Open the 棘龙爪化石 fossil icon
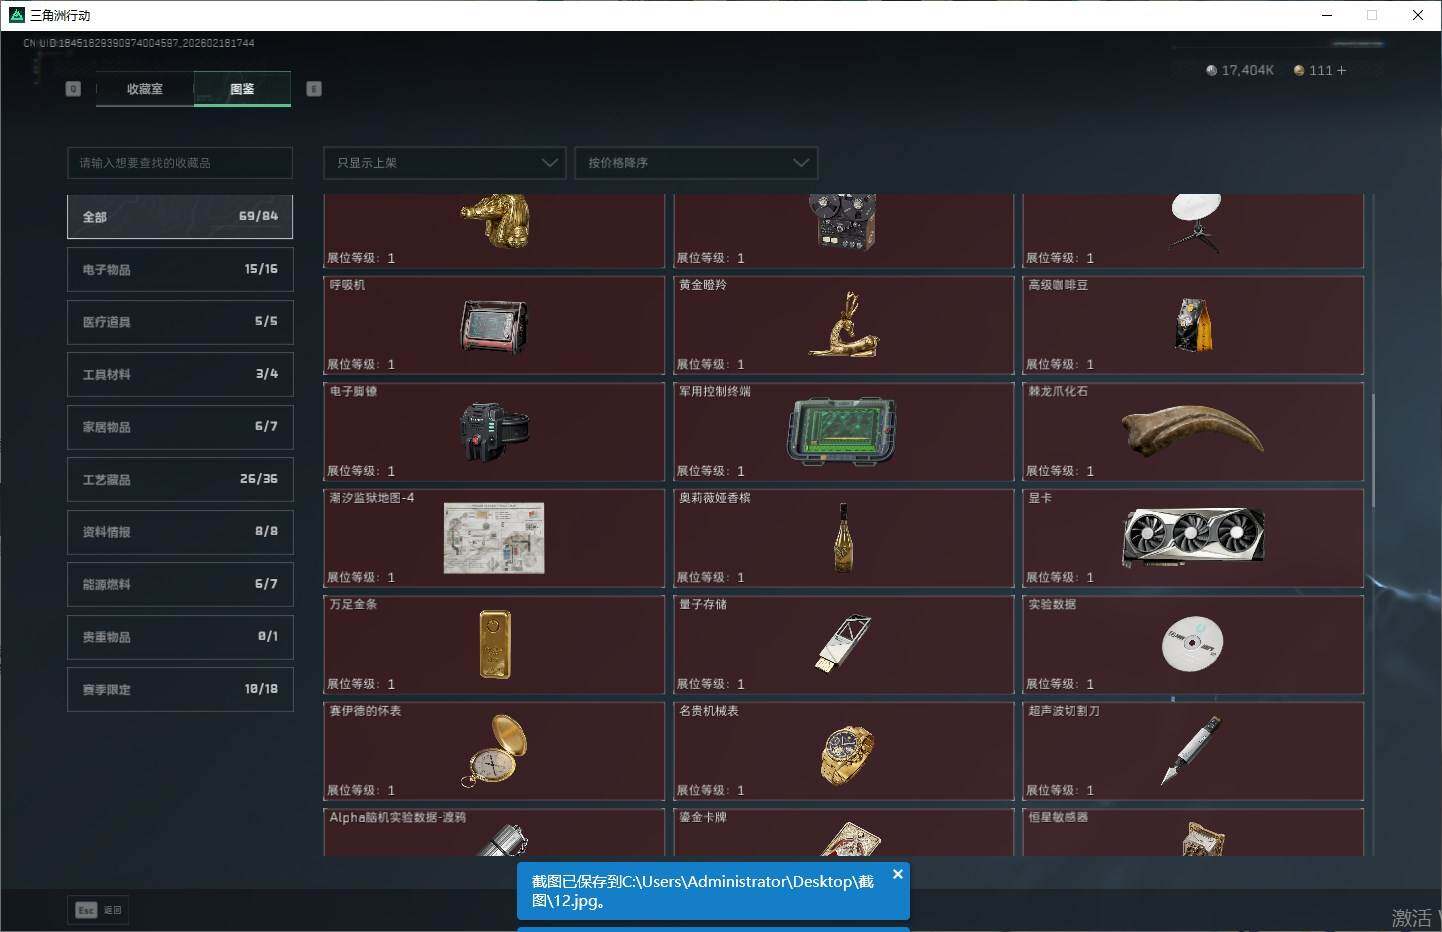 (x=1192, y=430)
